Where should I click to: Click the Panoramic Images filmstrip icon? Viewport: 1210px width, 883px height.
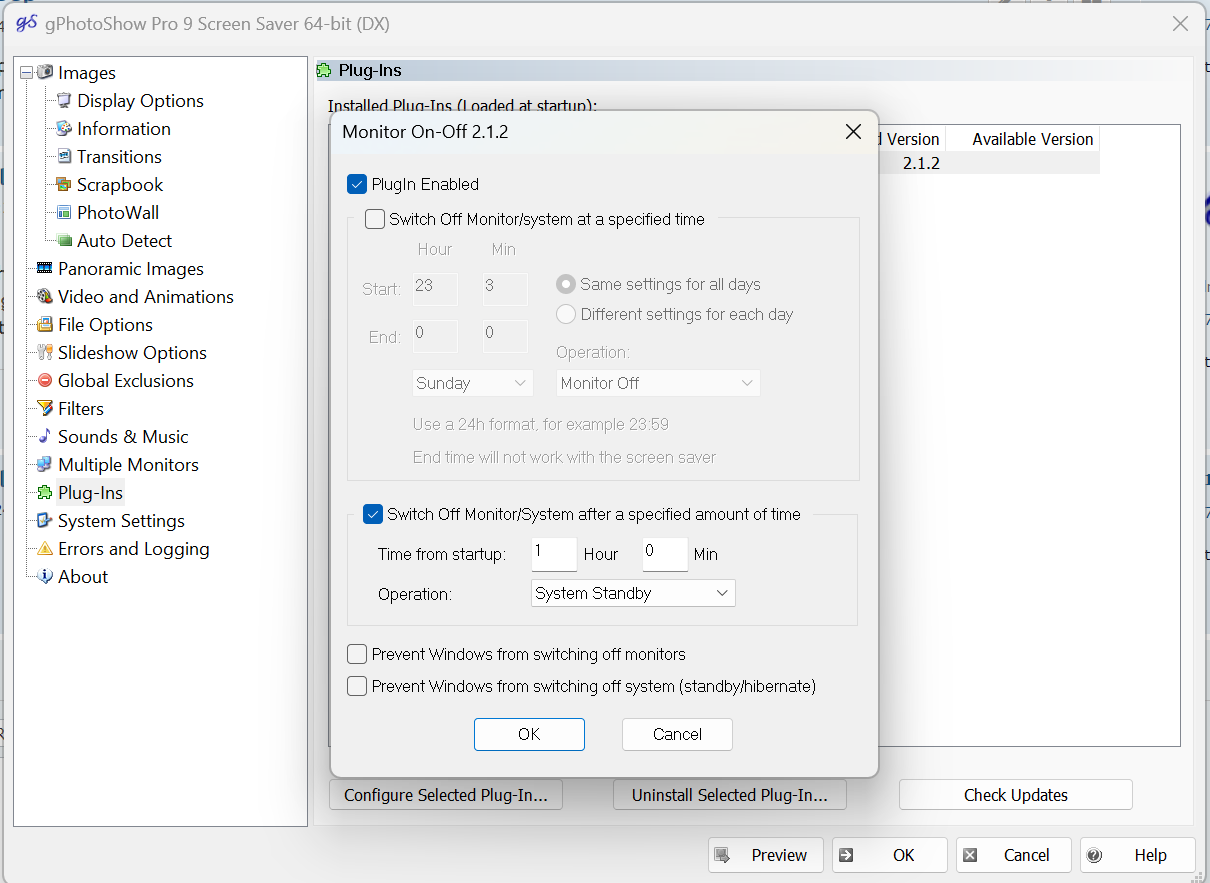coord(44,268)
